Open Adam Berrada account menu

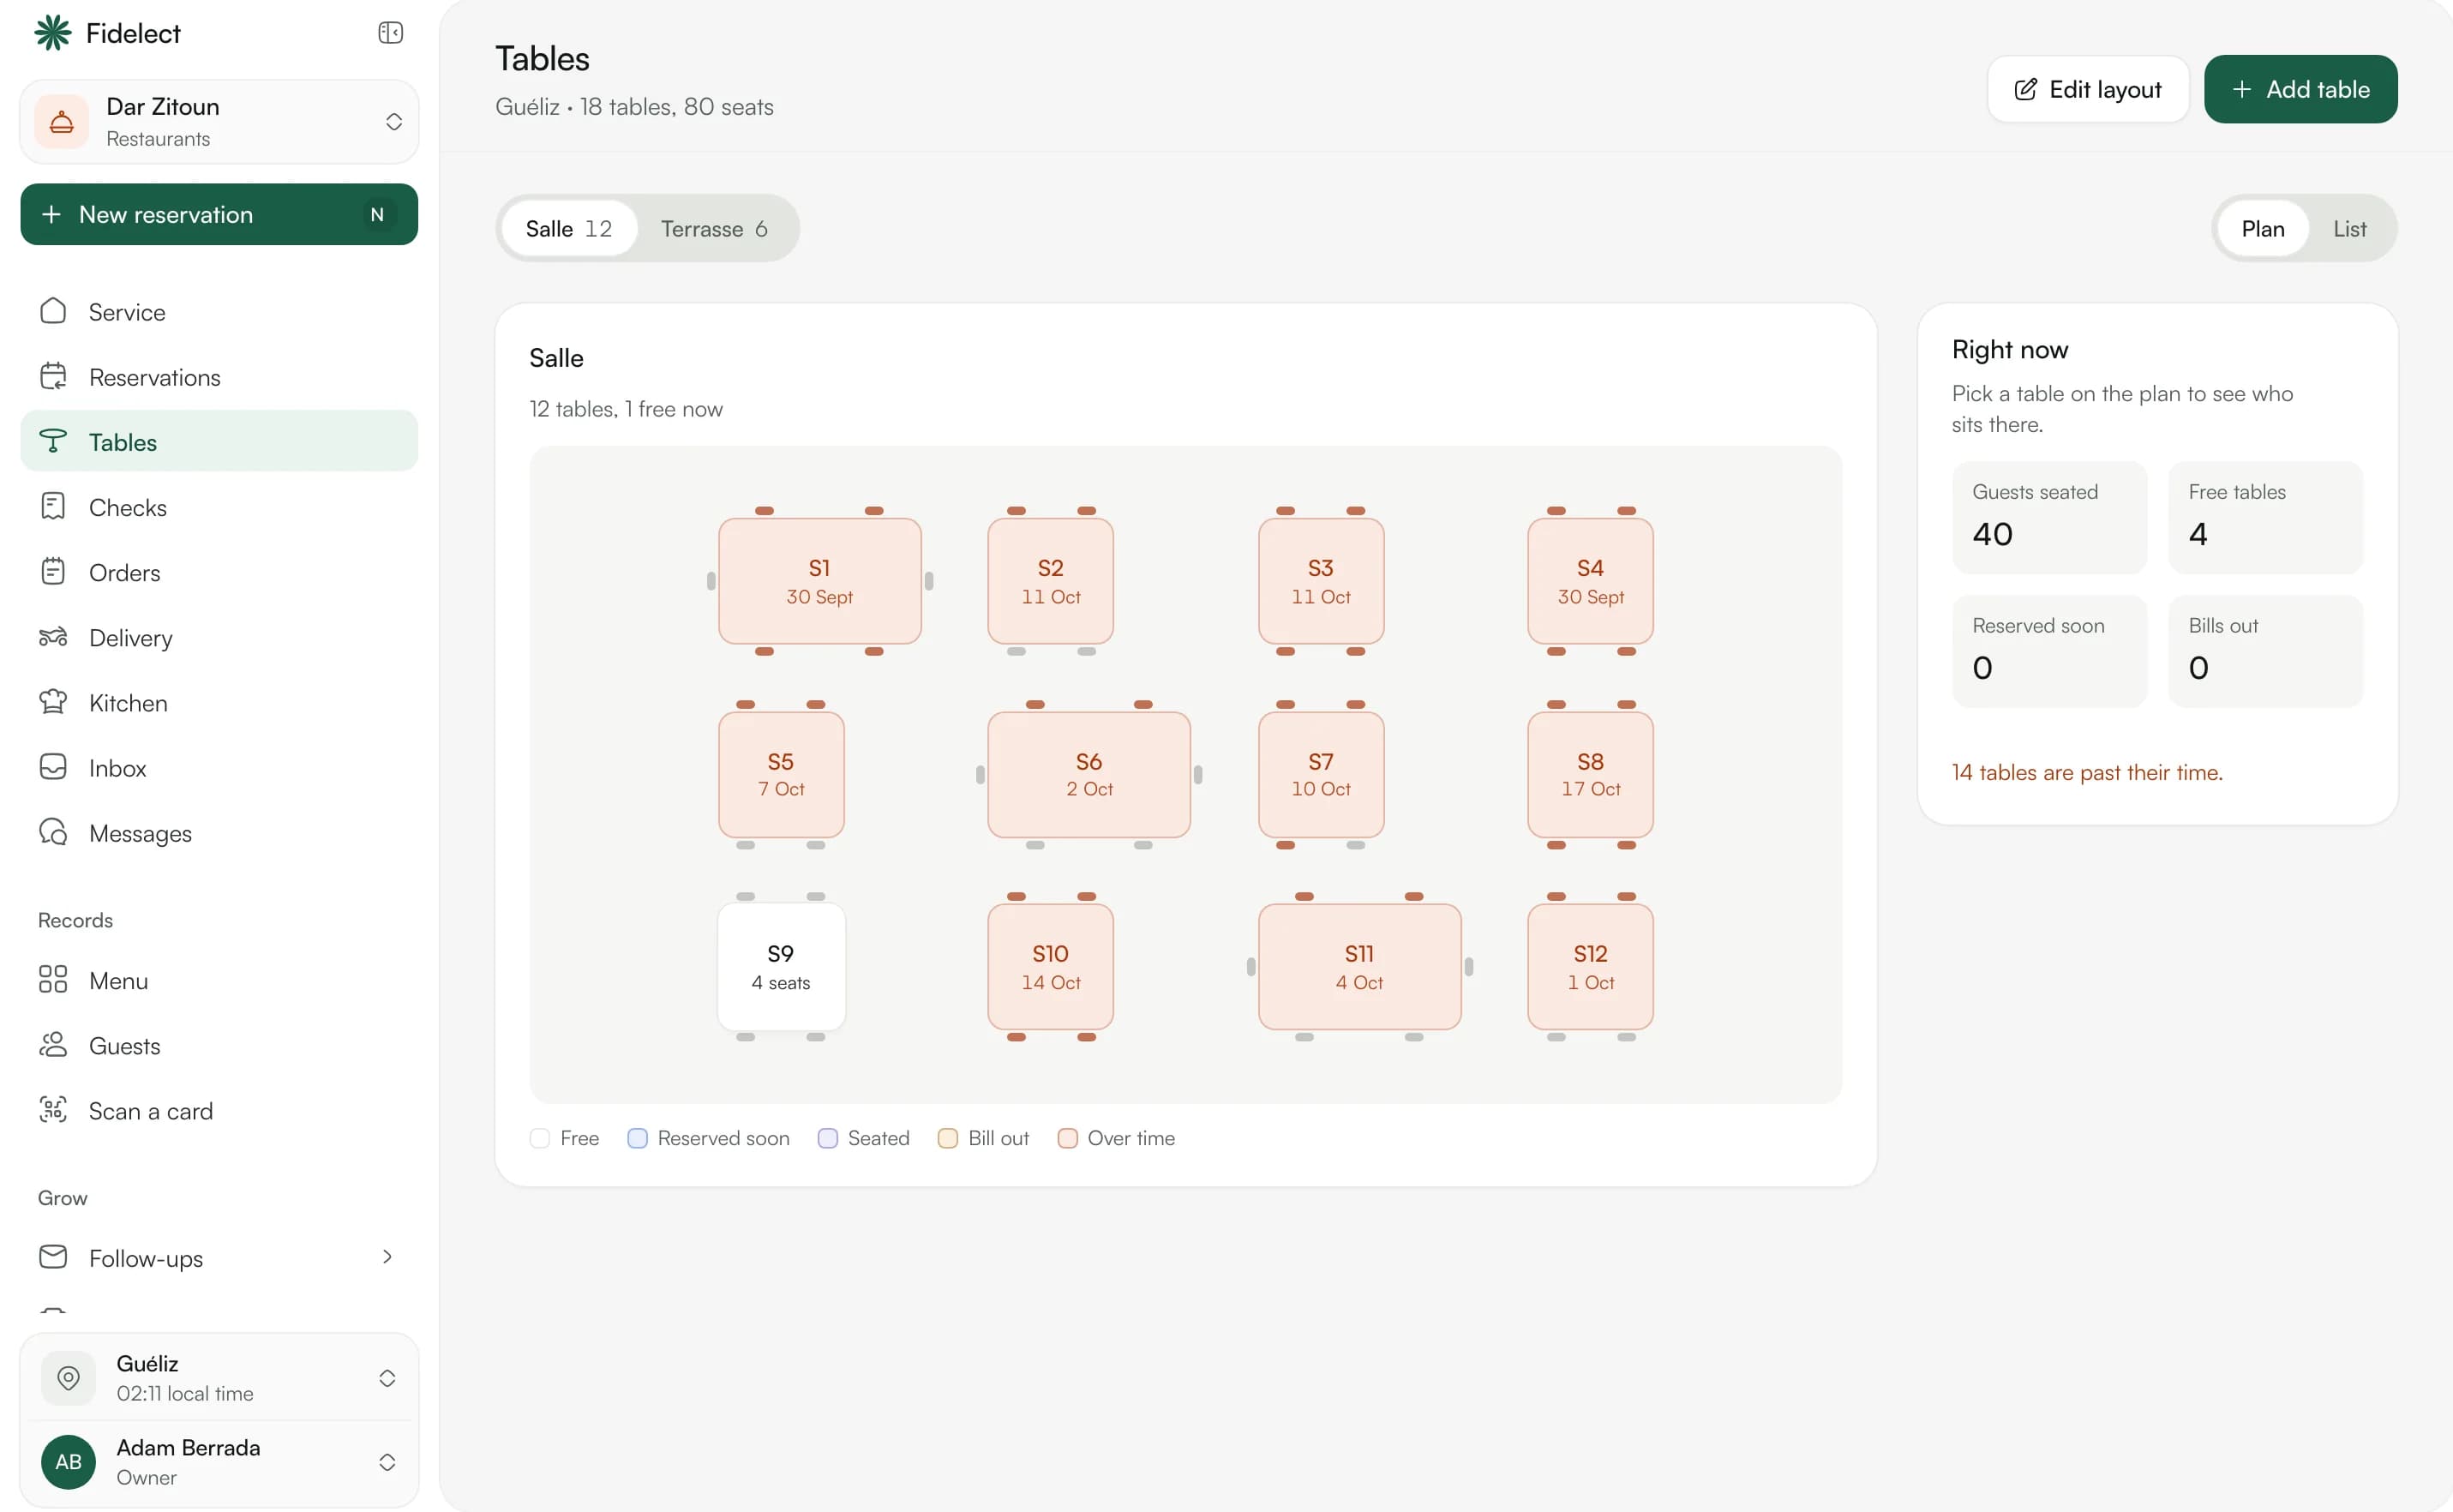219,1462
